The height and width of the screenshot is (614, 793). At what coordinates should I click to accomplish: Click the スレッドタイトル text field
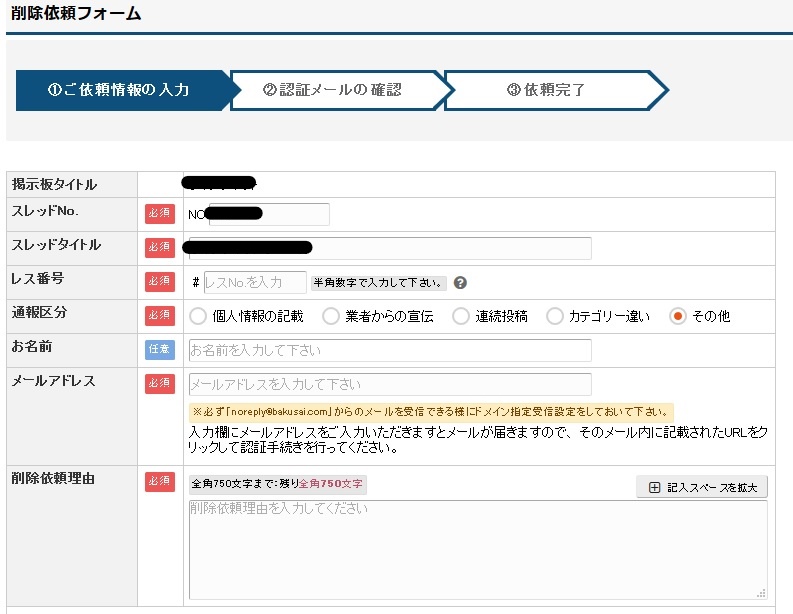[x=390, y=248]
